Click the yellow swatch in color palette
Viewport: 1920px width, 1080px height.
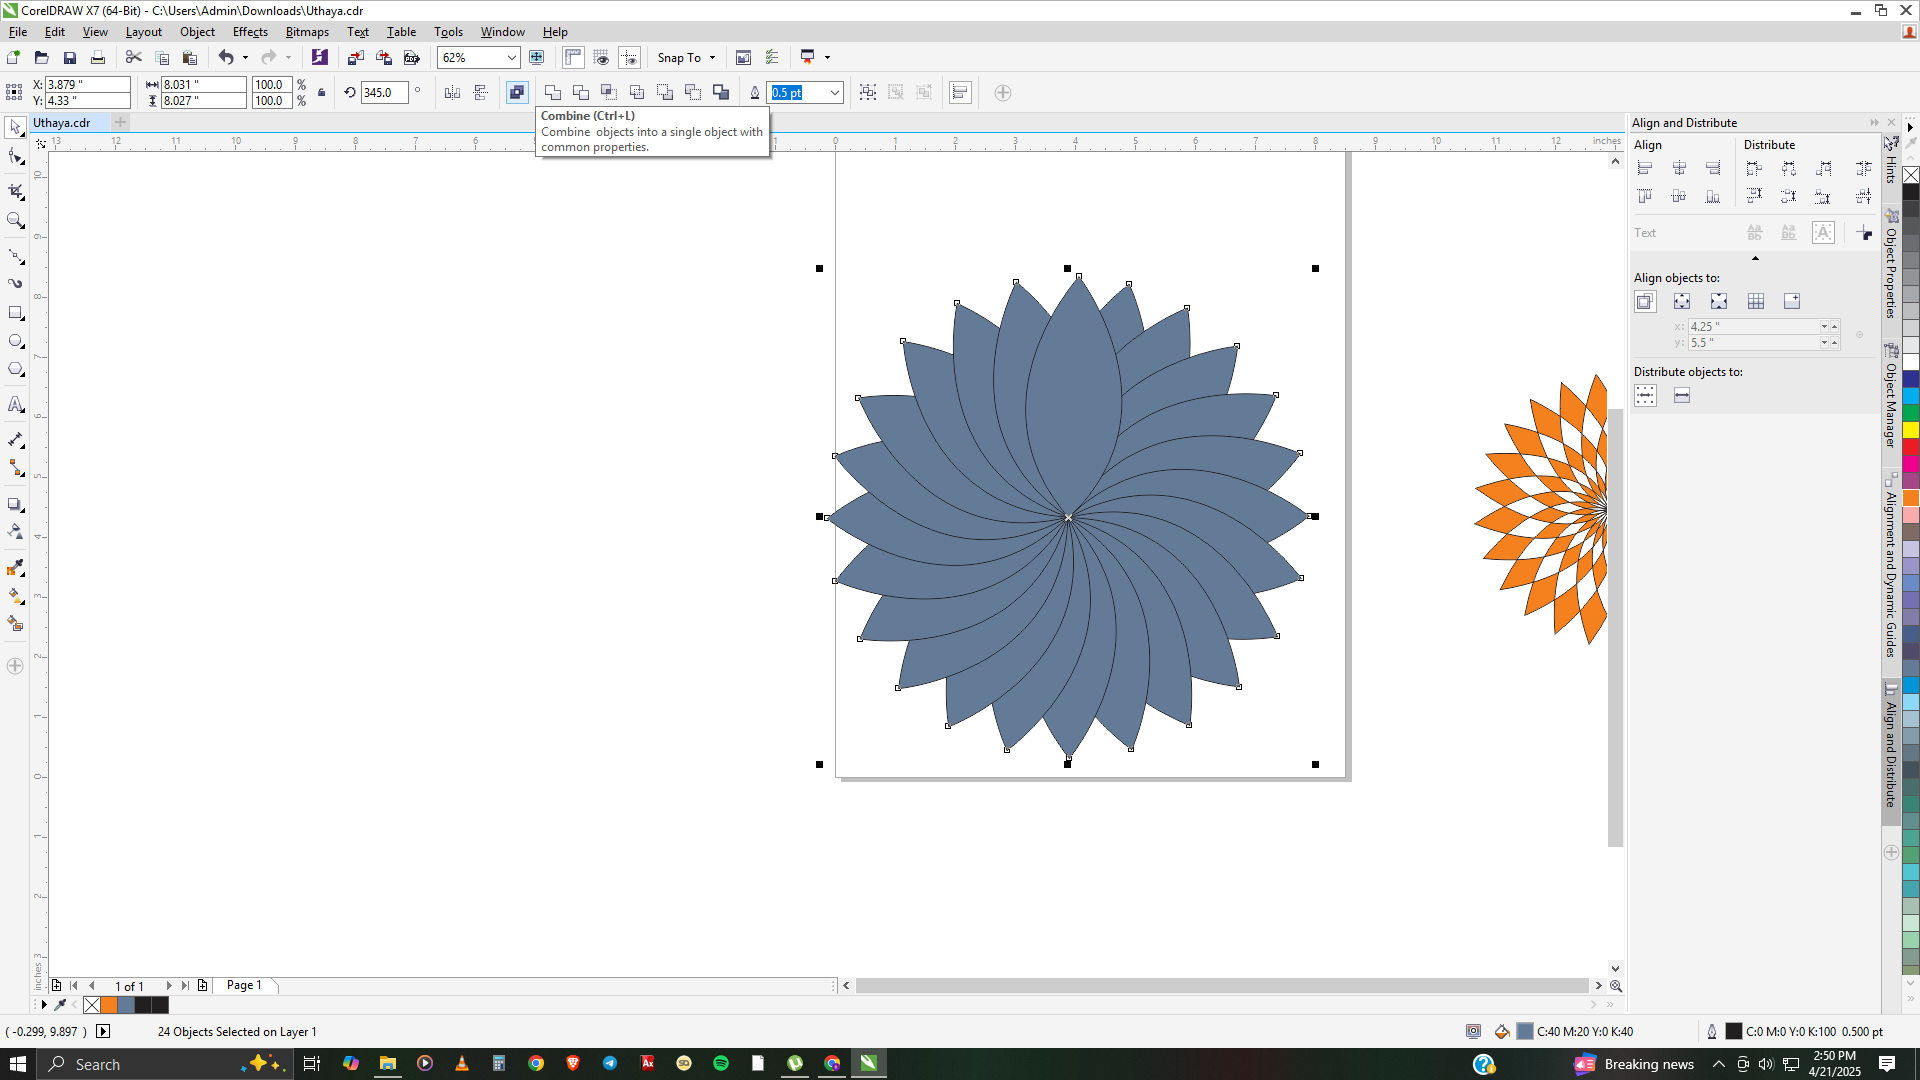1910,430
